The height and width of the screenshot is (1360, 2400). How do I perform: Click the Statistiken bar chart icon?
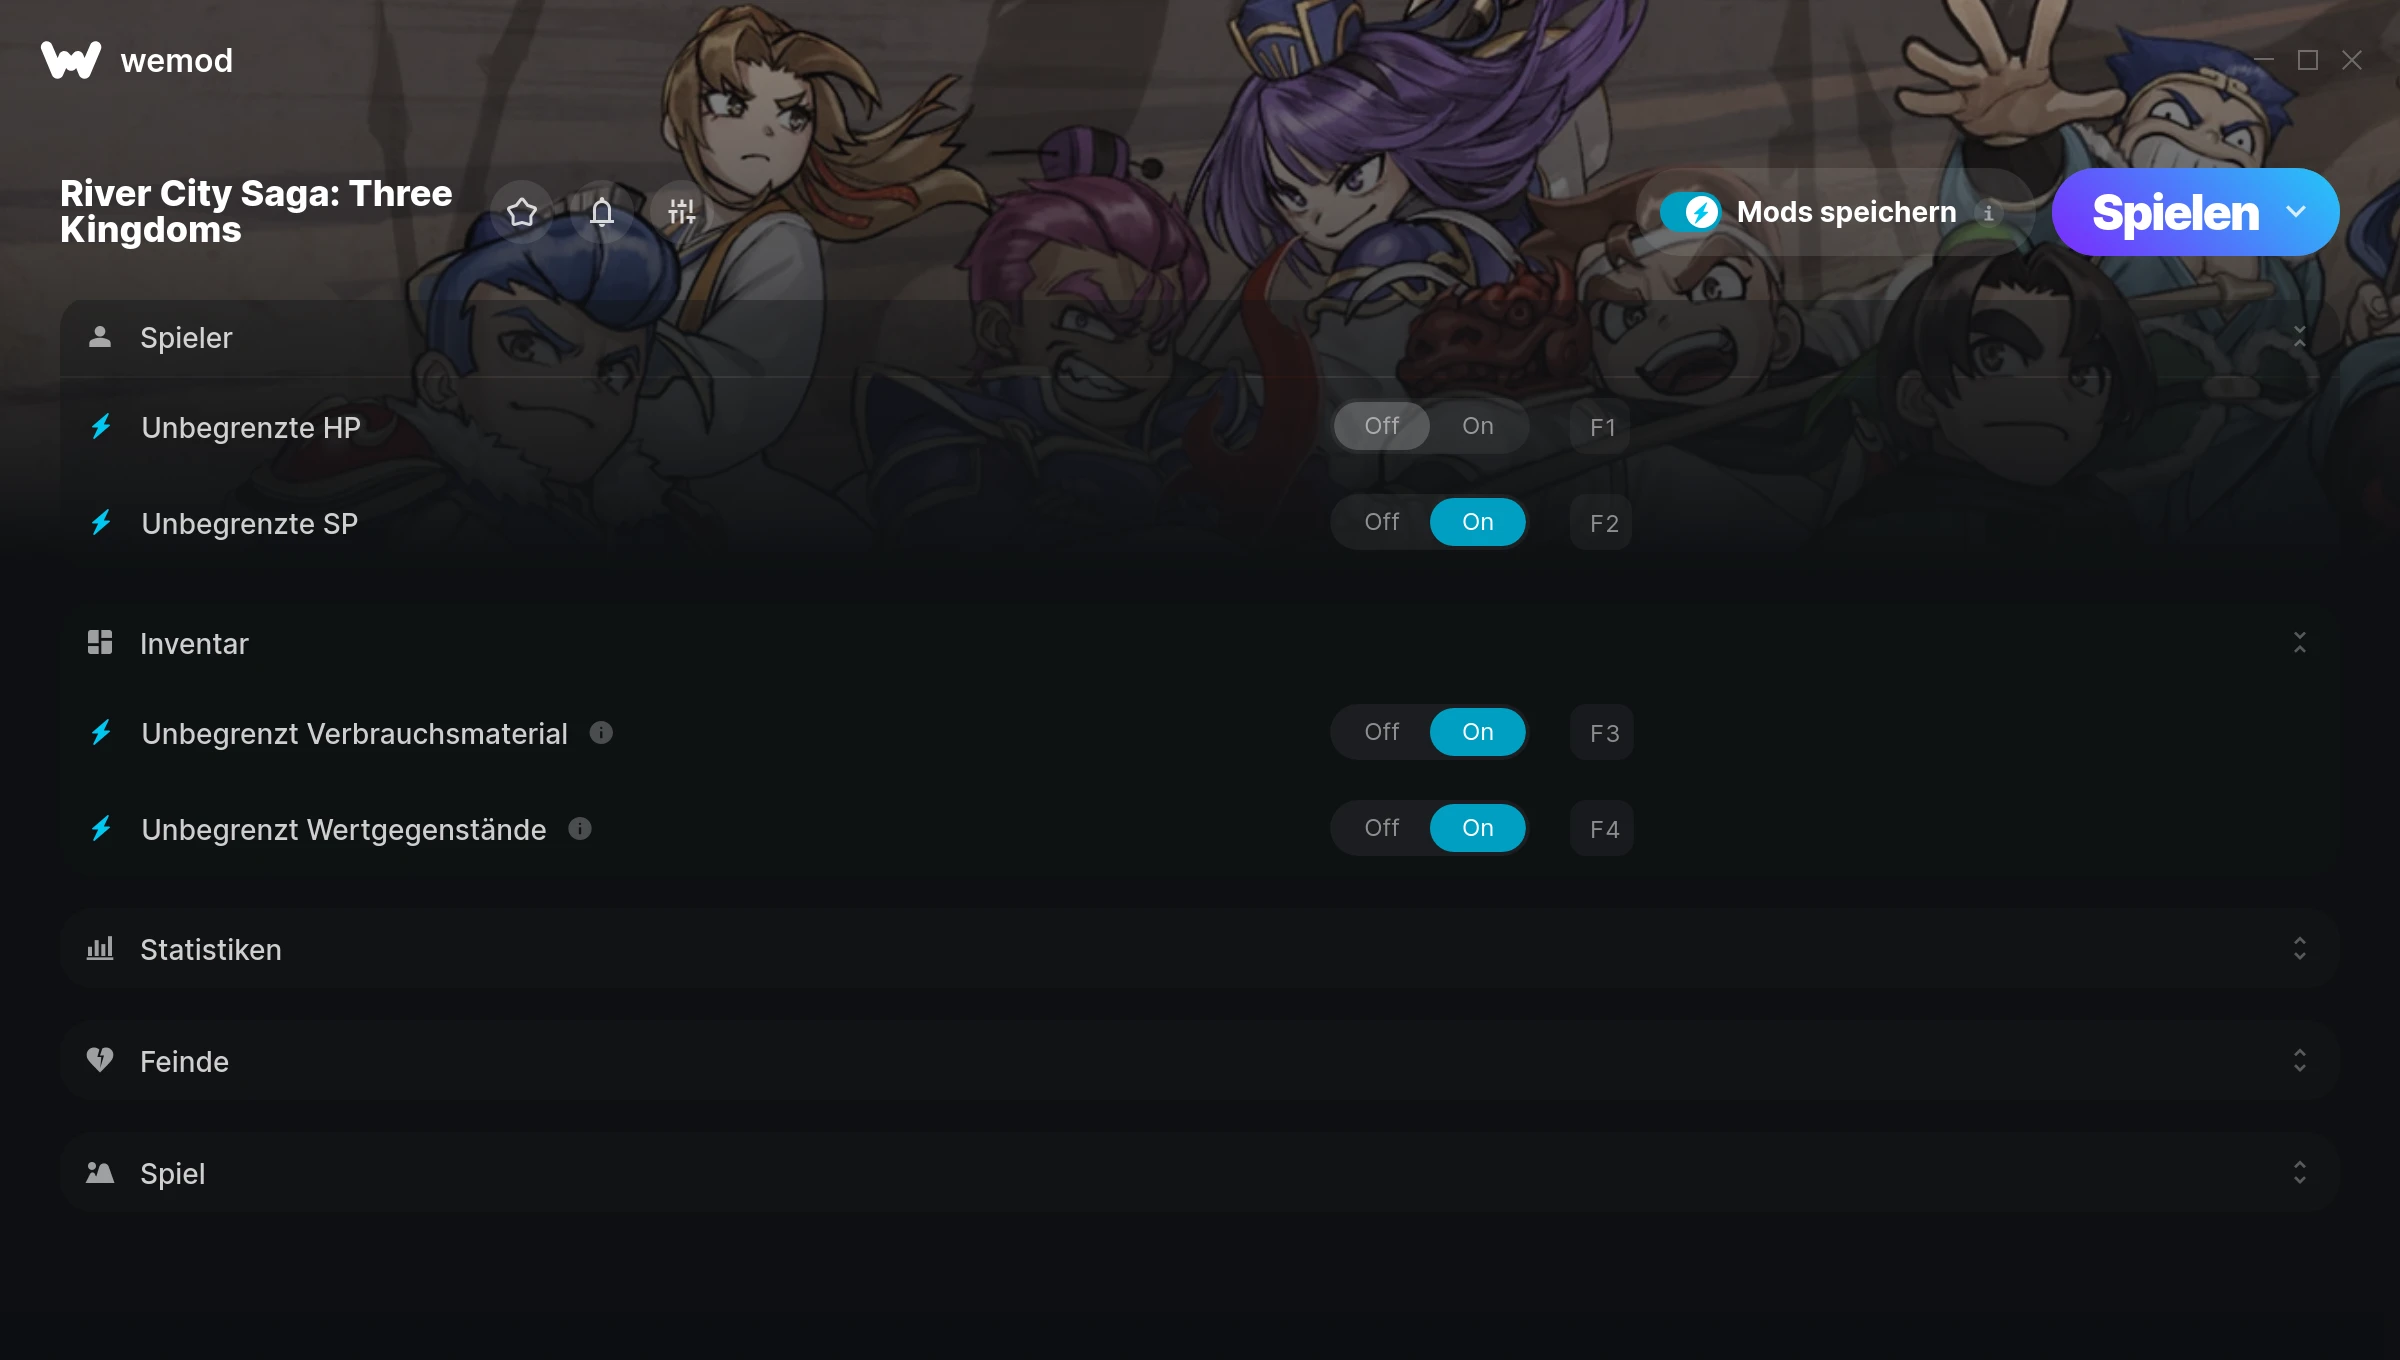coord(100,948)
